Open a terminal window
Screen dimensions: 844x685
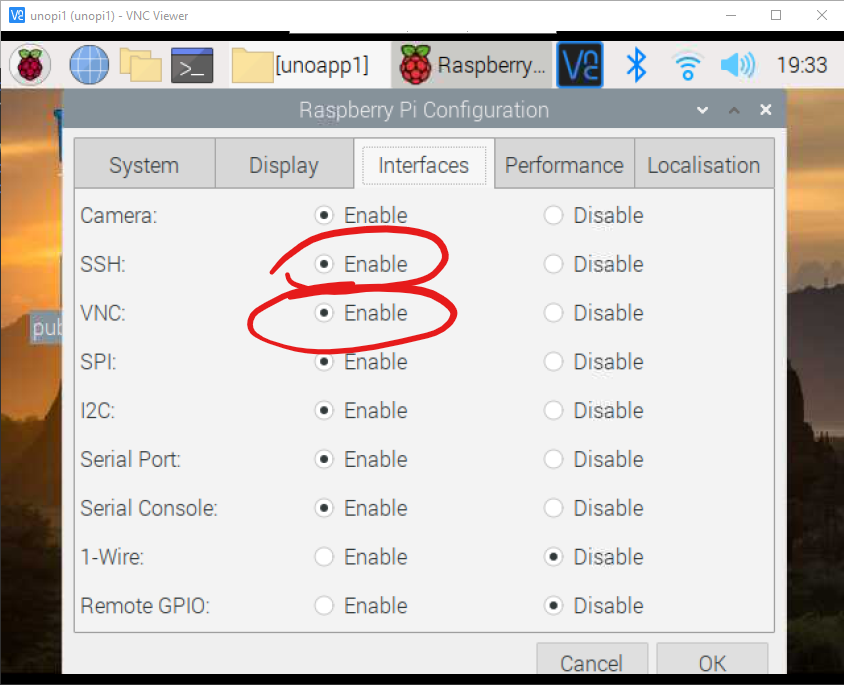(x=191, y=64)
